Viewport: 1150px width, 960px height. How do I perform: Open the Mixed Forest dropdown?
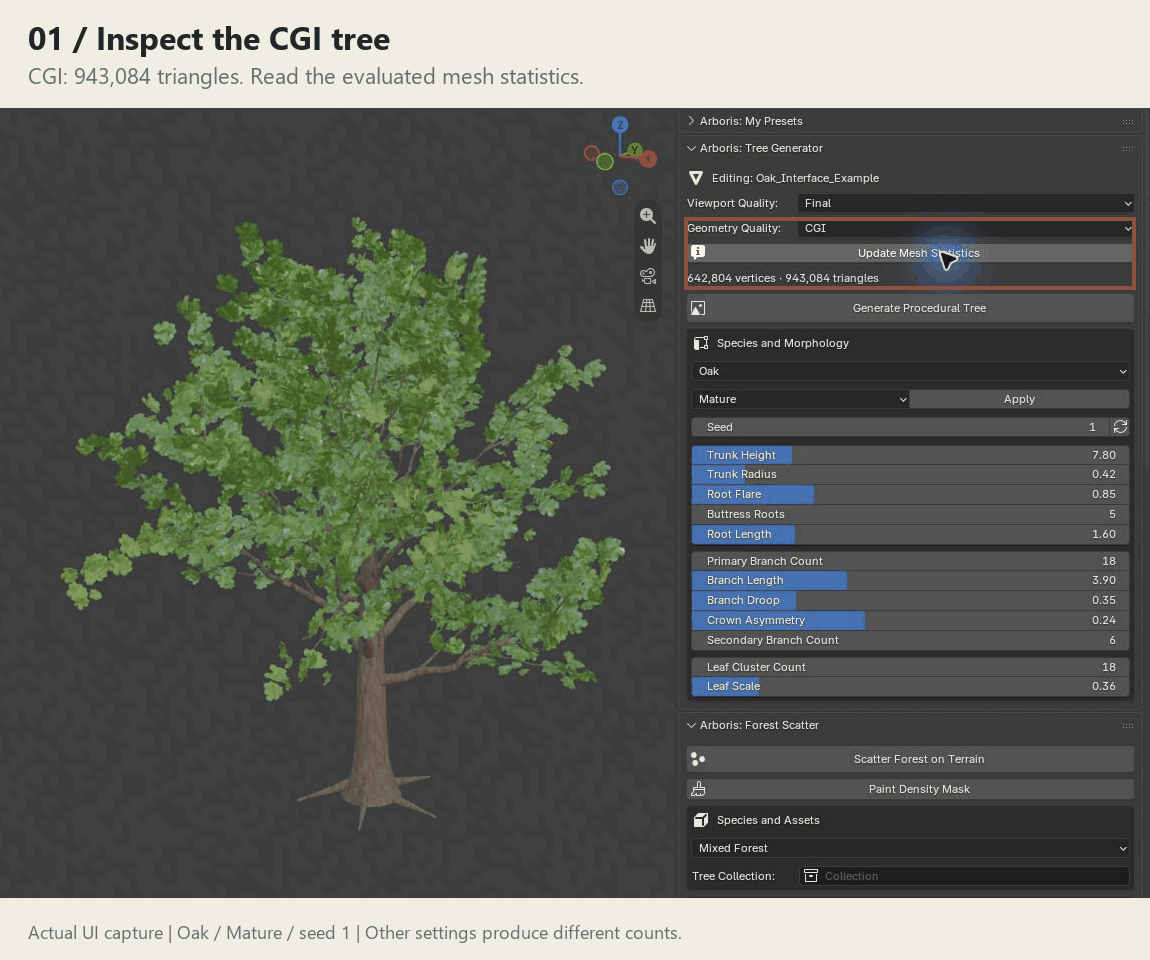[x=910, y=848]
